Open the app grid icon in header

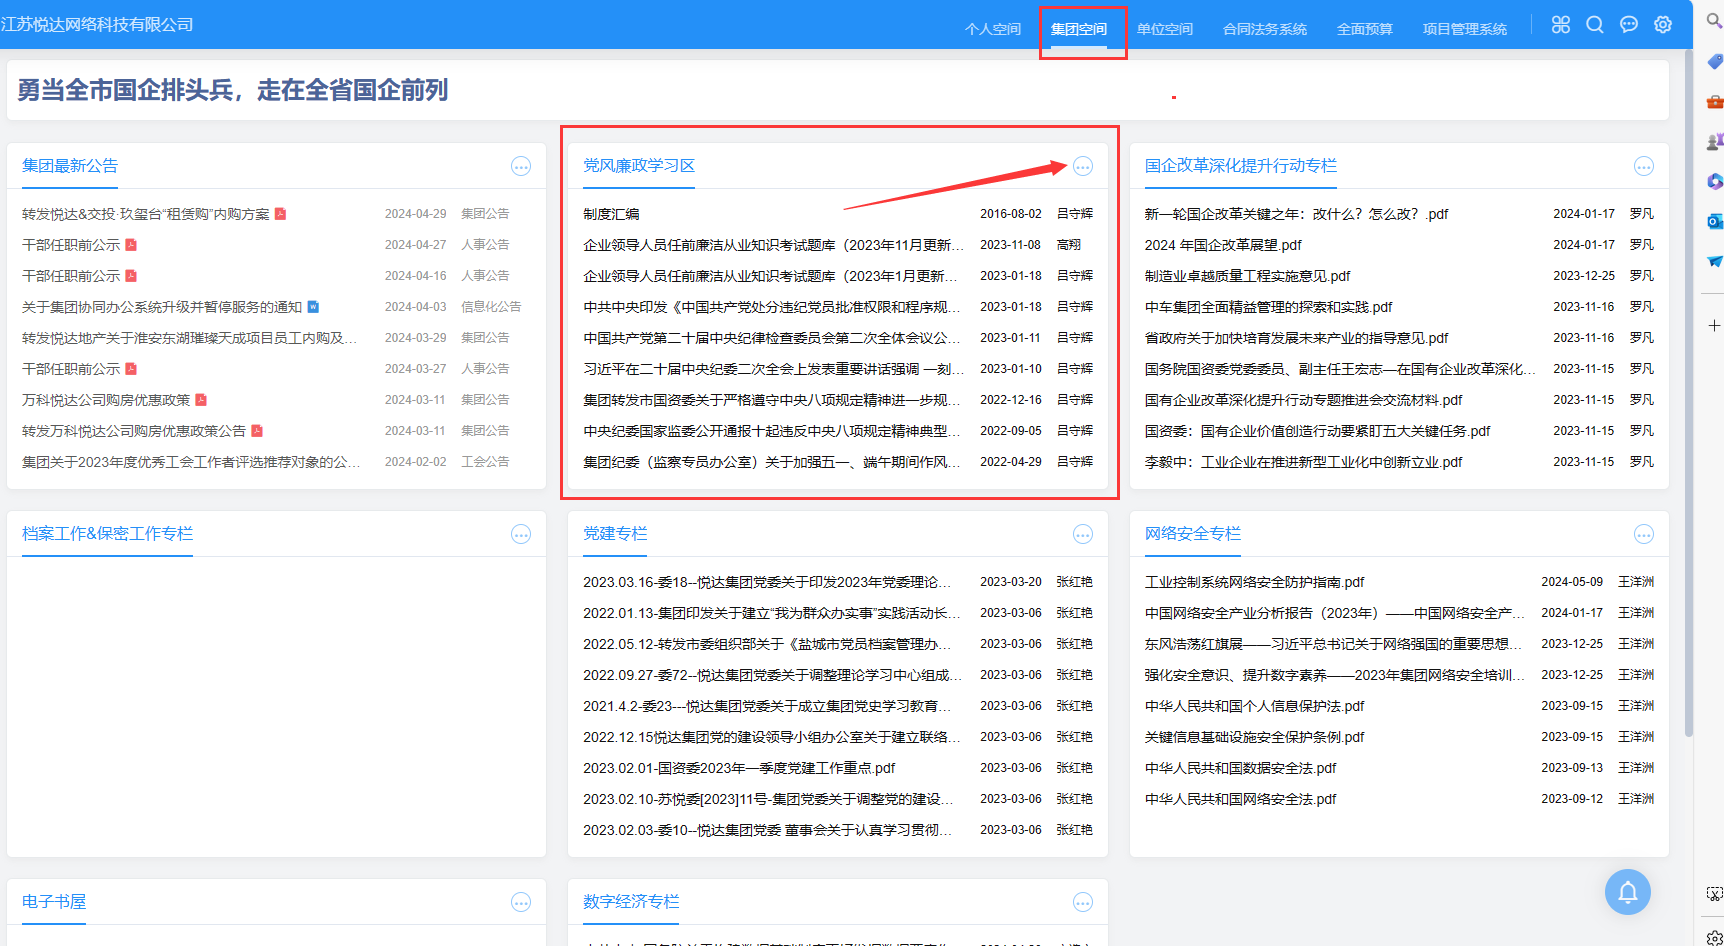point(1560,25)
